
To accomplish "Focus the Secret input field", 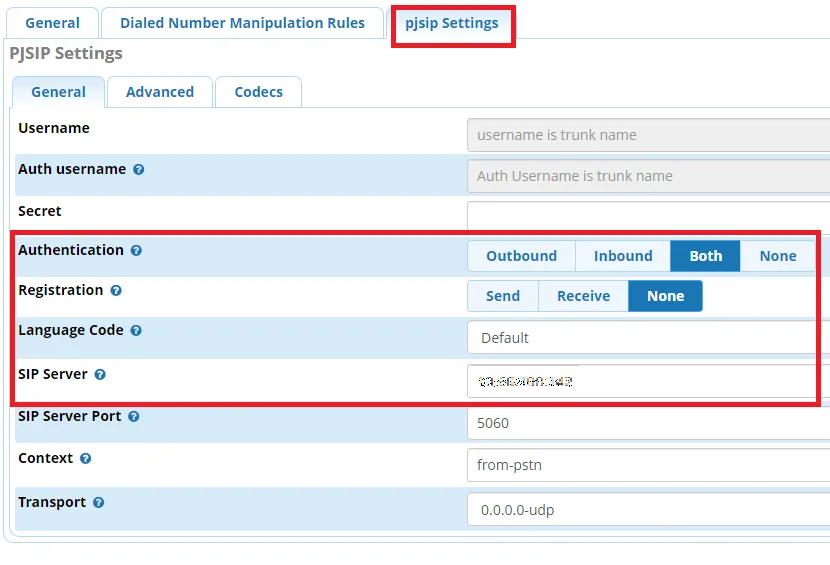I will (648, 216).
